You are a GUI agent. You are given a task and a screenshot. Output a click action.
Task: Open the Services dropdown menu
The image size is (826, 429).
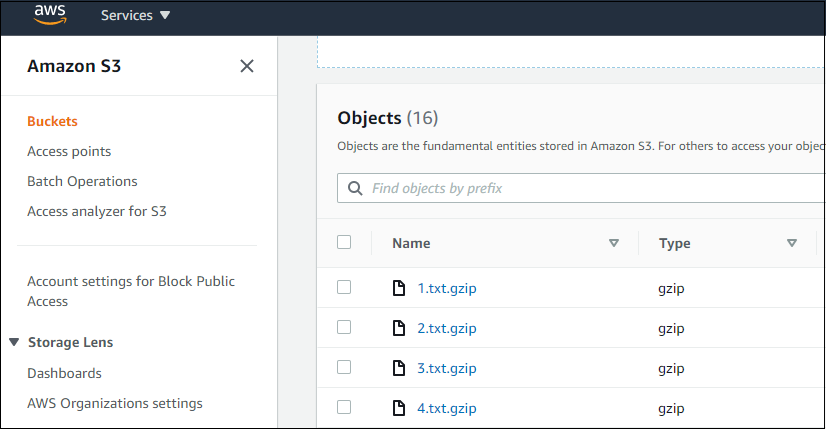(x=135, y=15)
